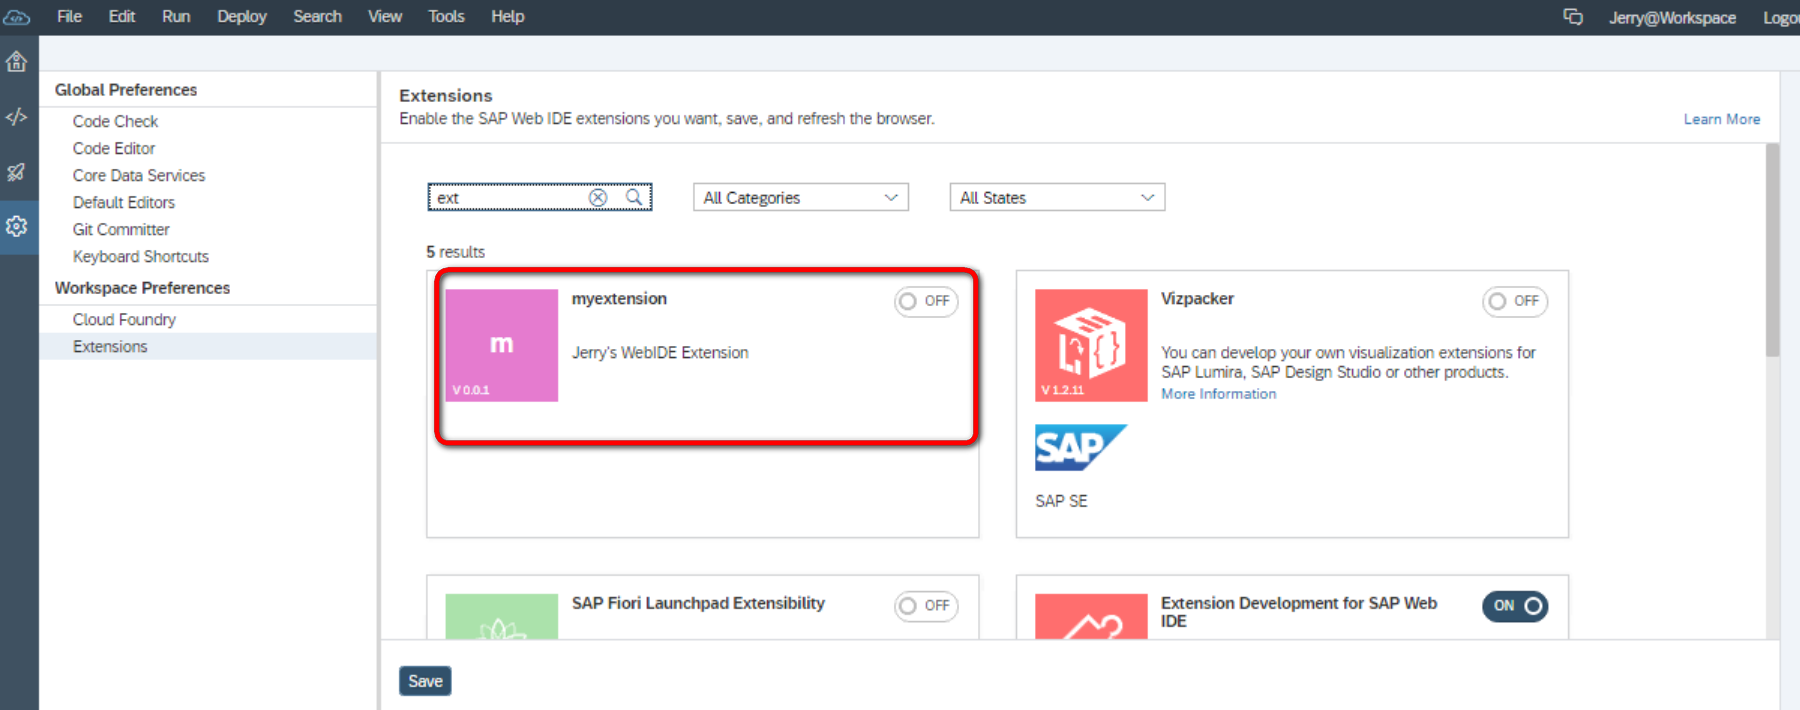Turn on the Vizpacker extension switch
The width and height of the screenshot is (1800, 710).
click(1515, 301)
